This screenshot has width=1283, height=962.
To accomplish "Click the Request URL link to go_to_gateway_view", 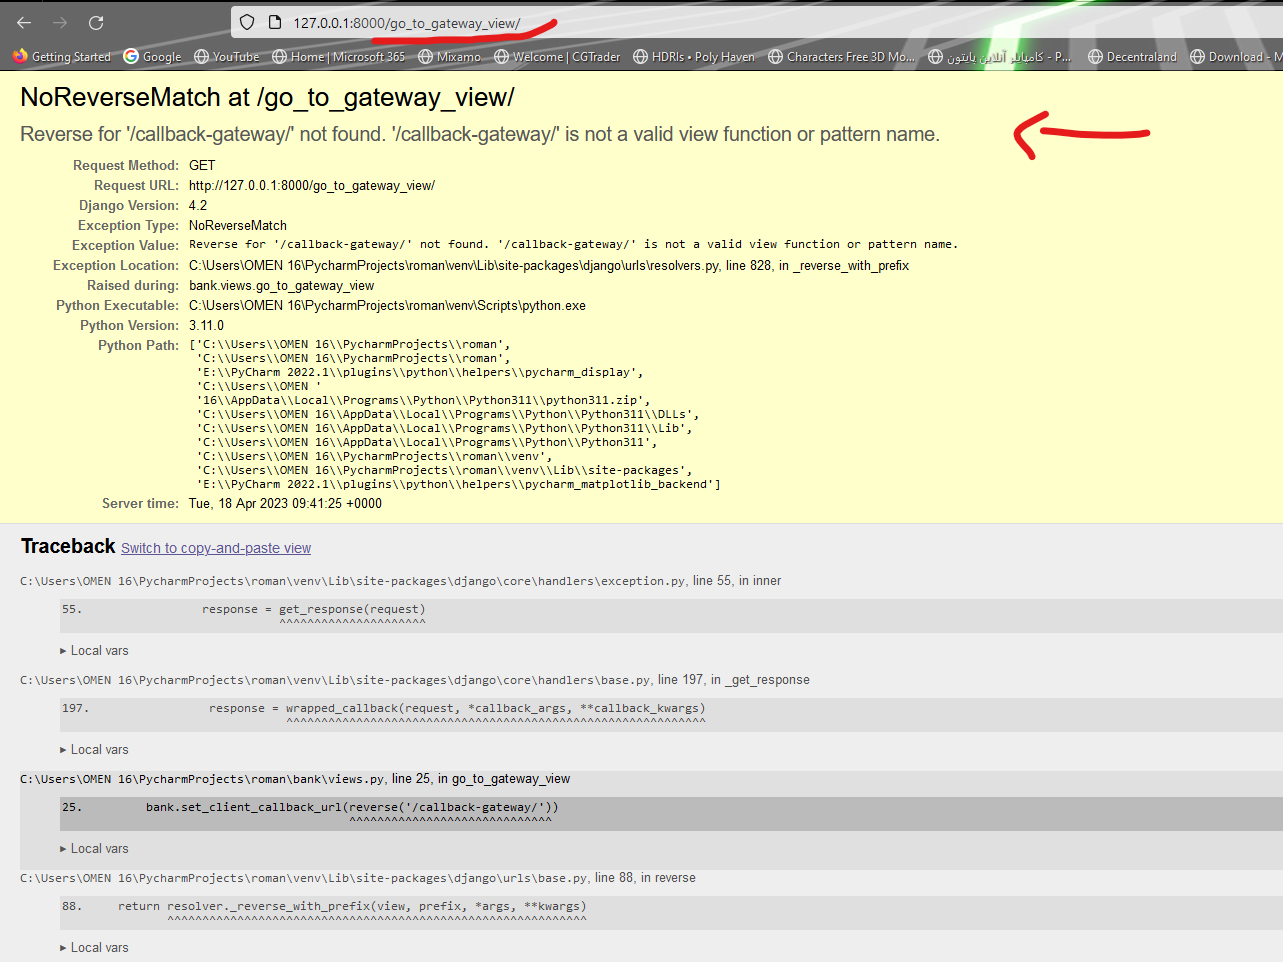I will pos(312,185).
